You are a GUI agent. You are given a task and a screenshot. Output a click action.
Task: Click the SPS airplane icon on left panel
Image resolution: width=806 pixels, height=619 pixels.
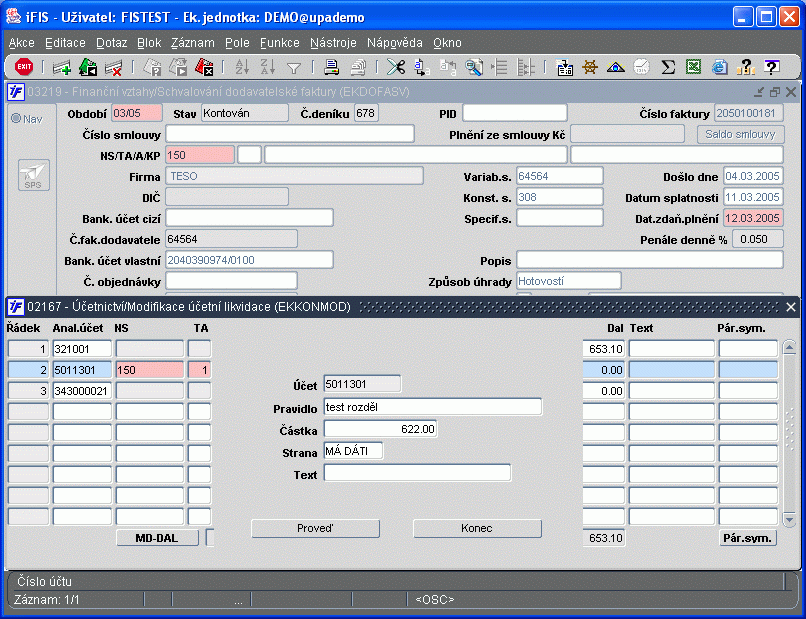33,175
